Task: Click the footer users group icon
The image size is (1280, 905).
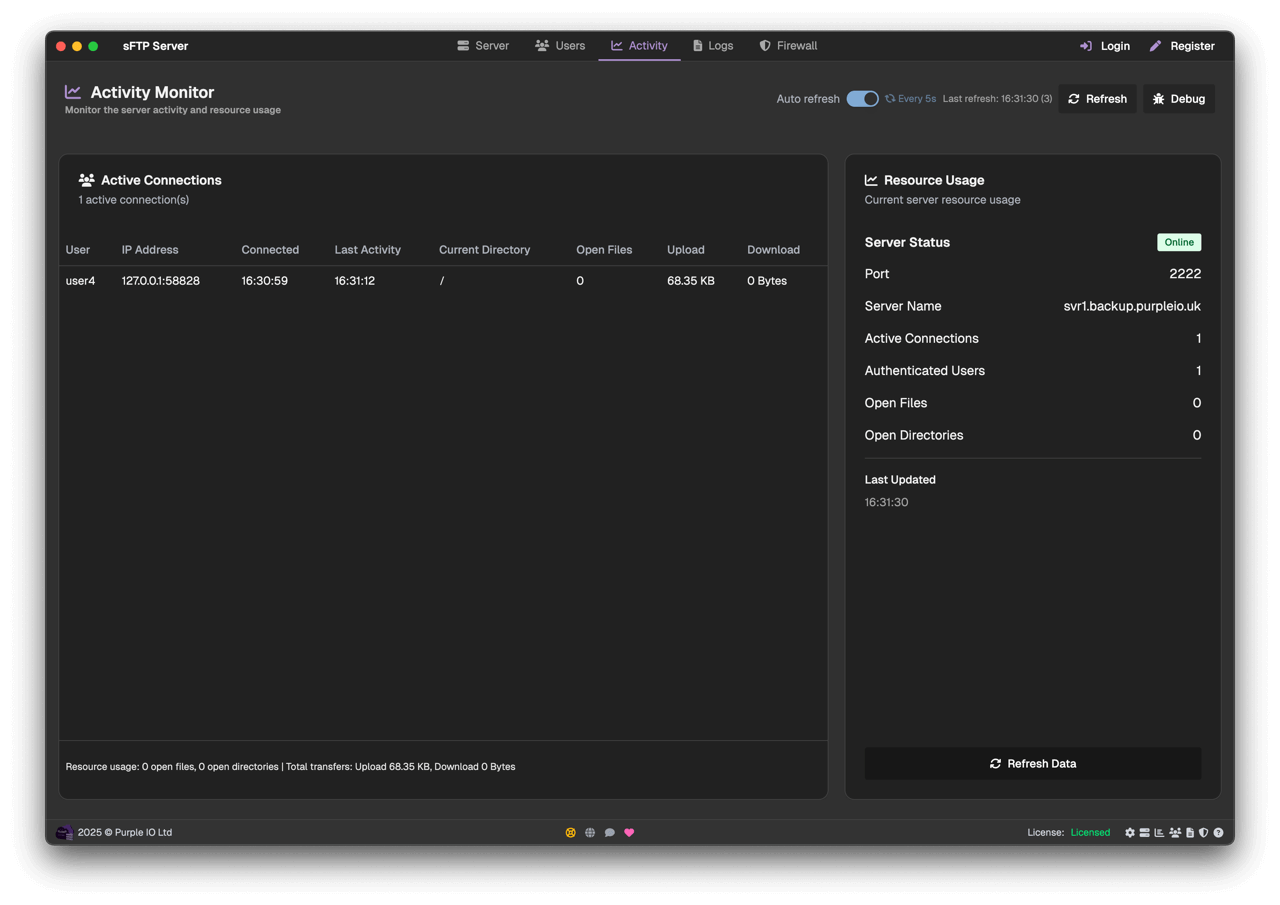Action: coord(1175,832)
